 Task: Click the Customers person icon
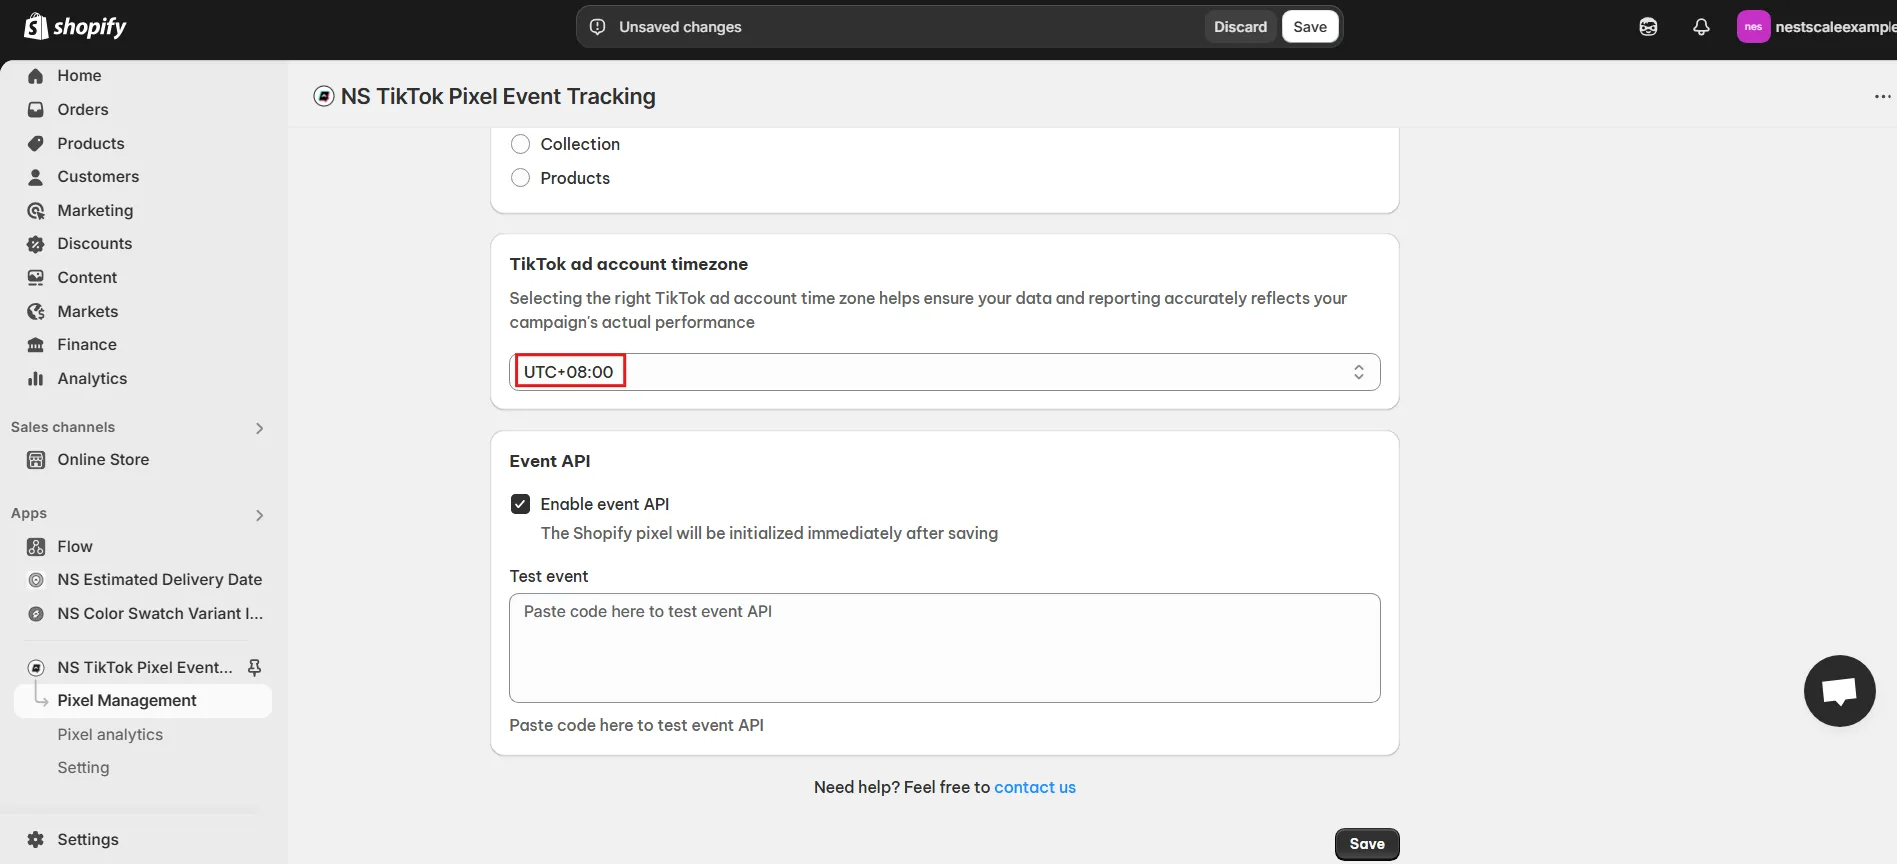(36, 177)
